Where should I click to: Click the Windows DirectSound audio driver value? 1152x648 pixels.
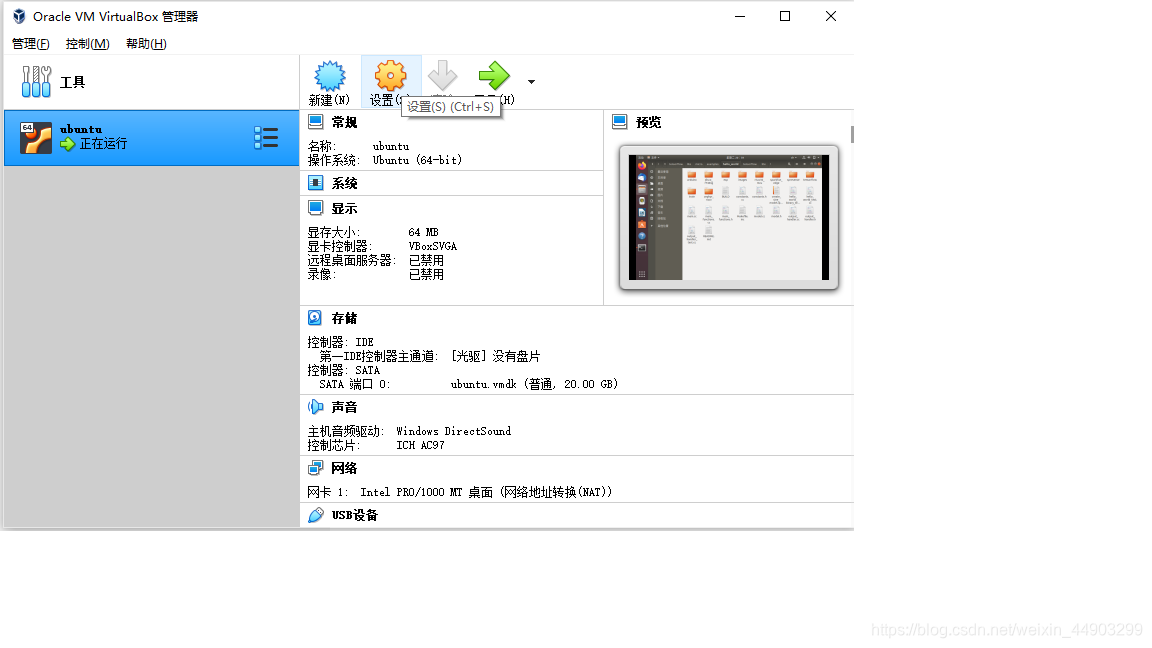tap(453, 431)
